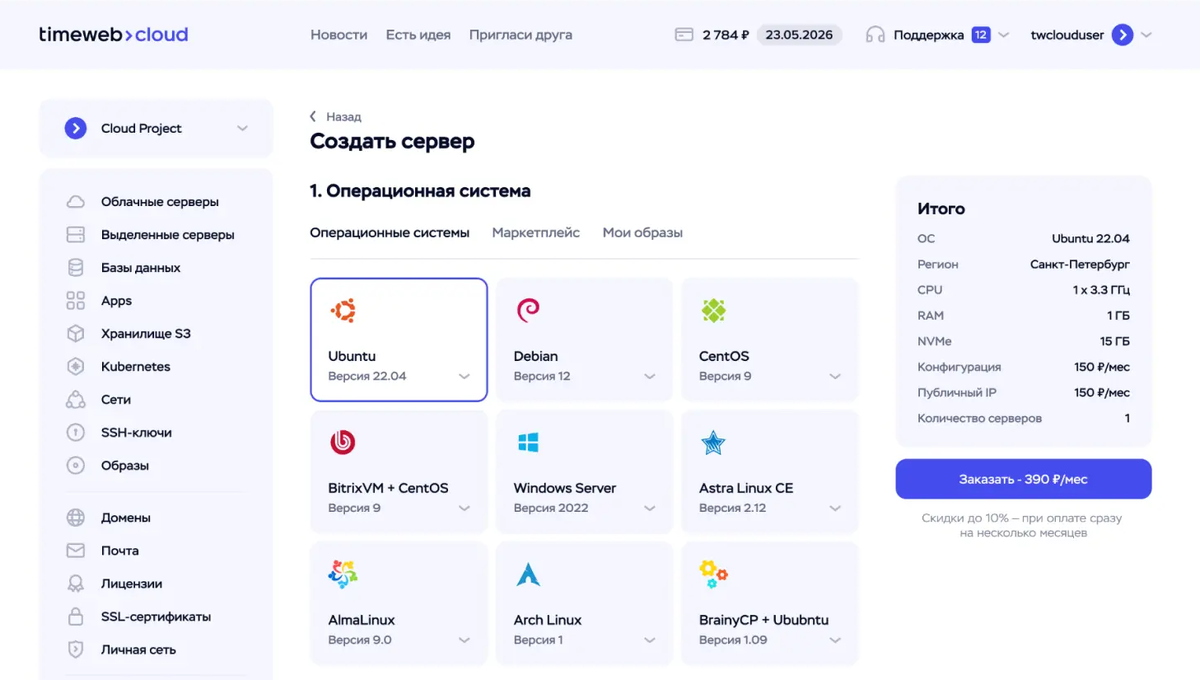The image size is (1200, 680).
Task: Click the Количество серверов summary label
Action: tap(980, 419)
